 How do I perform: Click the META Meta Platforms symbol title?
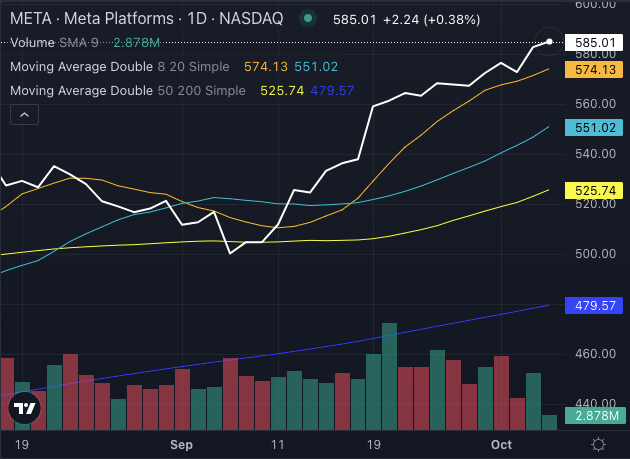tap(146, 19)
